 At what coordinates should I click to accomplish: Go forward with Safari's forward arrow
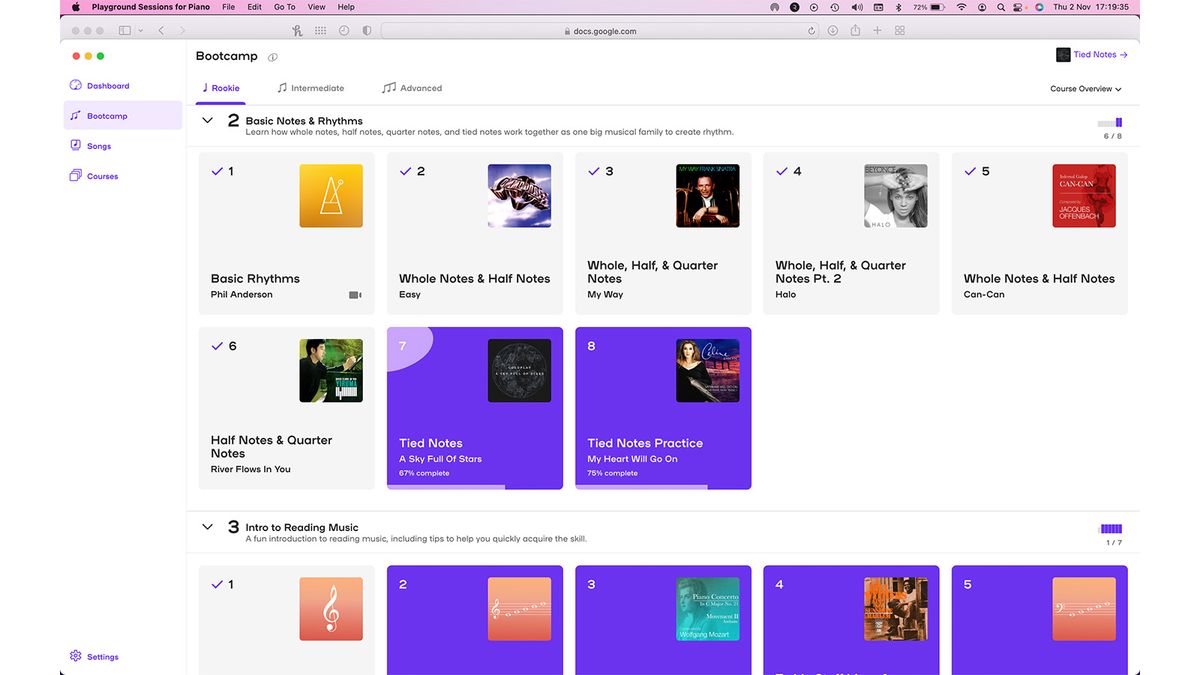[x=182, y=31]
